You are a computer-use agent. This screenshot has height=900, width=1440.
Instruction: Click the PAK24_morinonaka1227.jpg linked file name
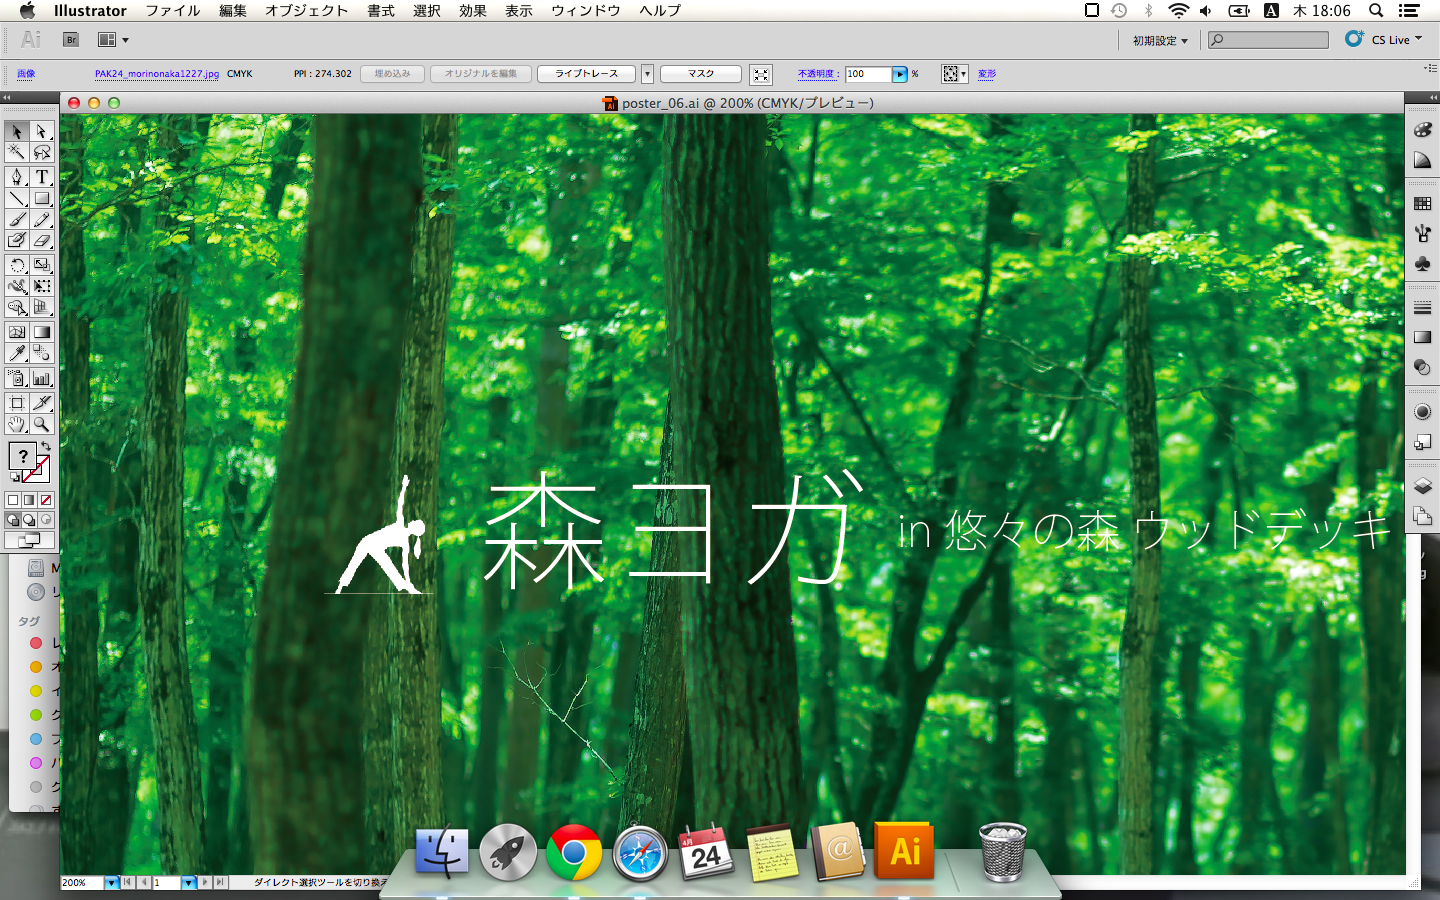[x=157, y=74]
